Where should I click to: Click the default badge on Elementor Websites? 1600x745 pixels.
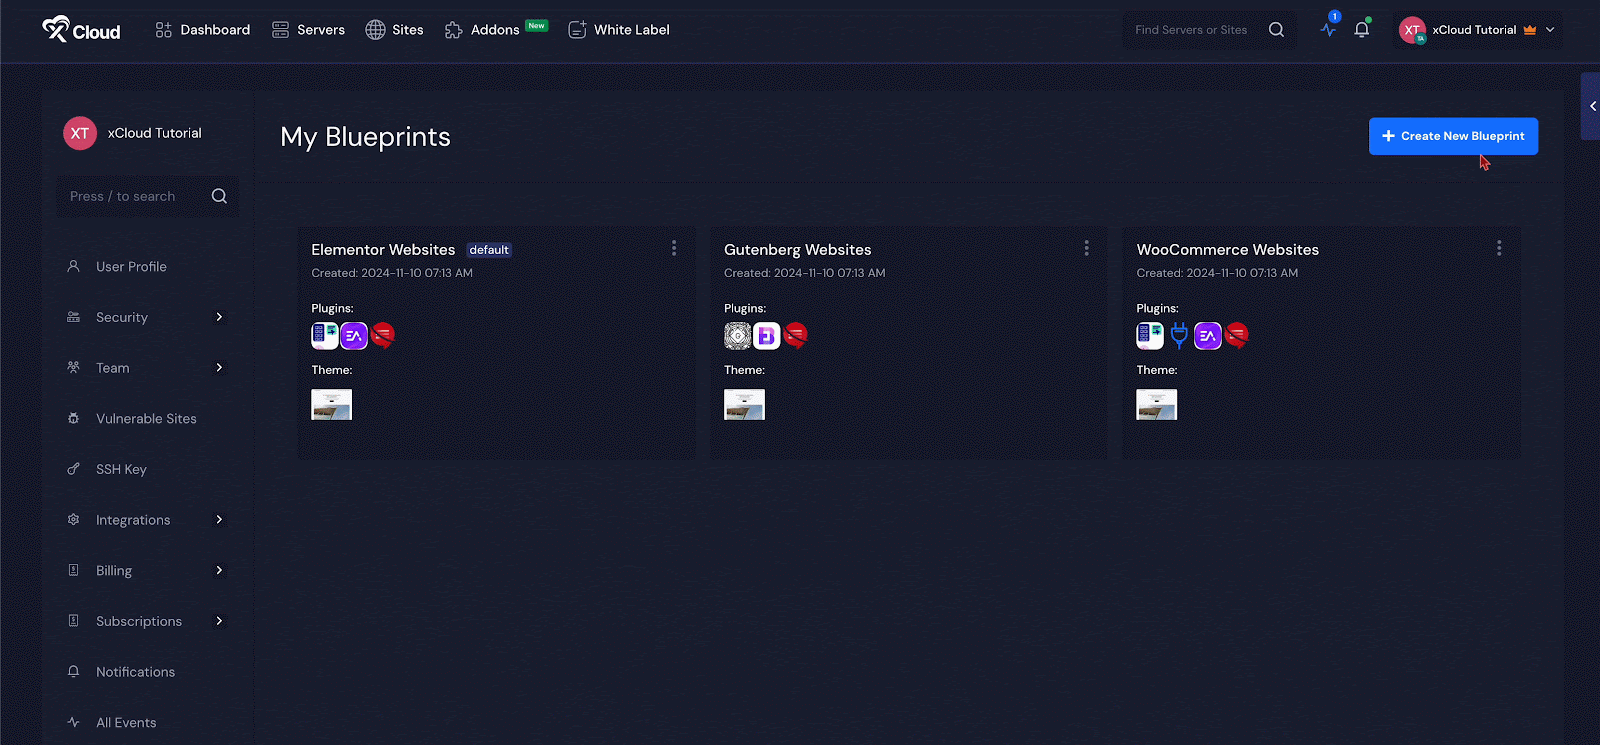pyautogui.click(x=489, y=250)
